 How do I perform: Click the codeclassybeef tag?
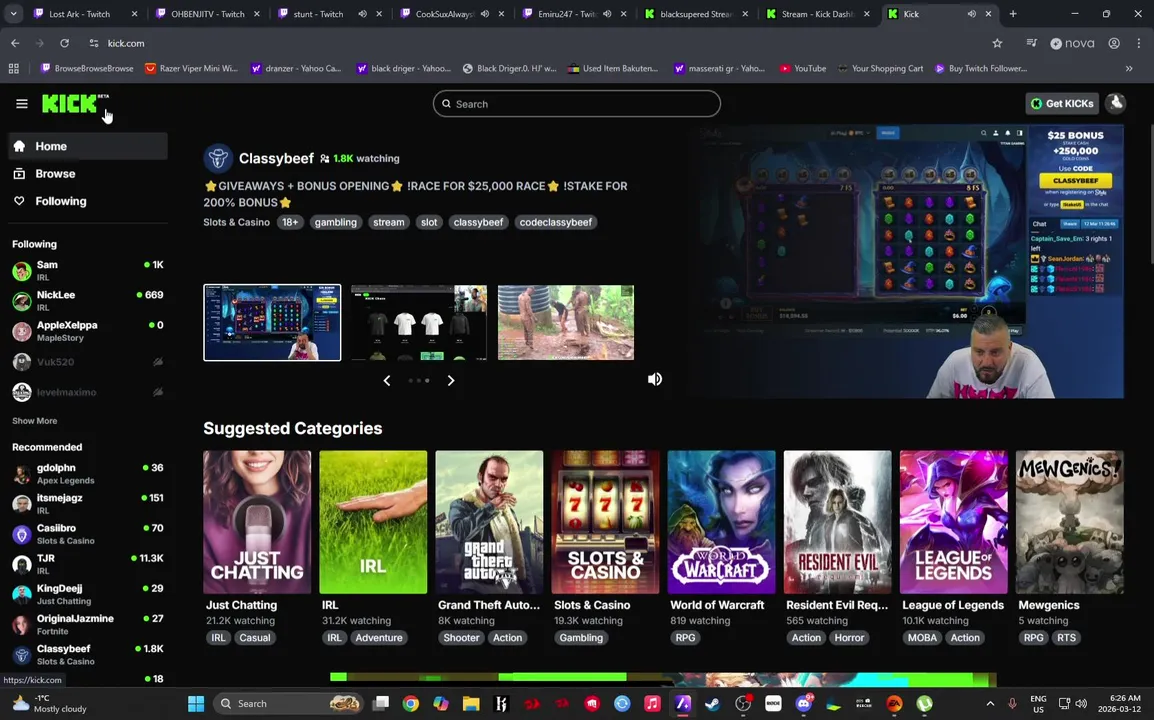pos(556,222)
